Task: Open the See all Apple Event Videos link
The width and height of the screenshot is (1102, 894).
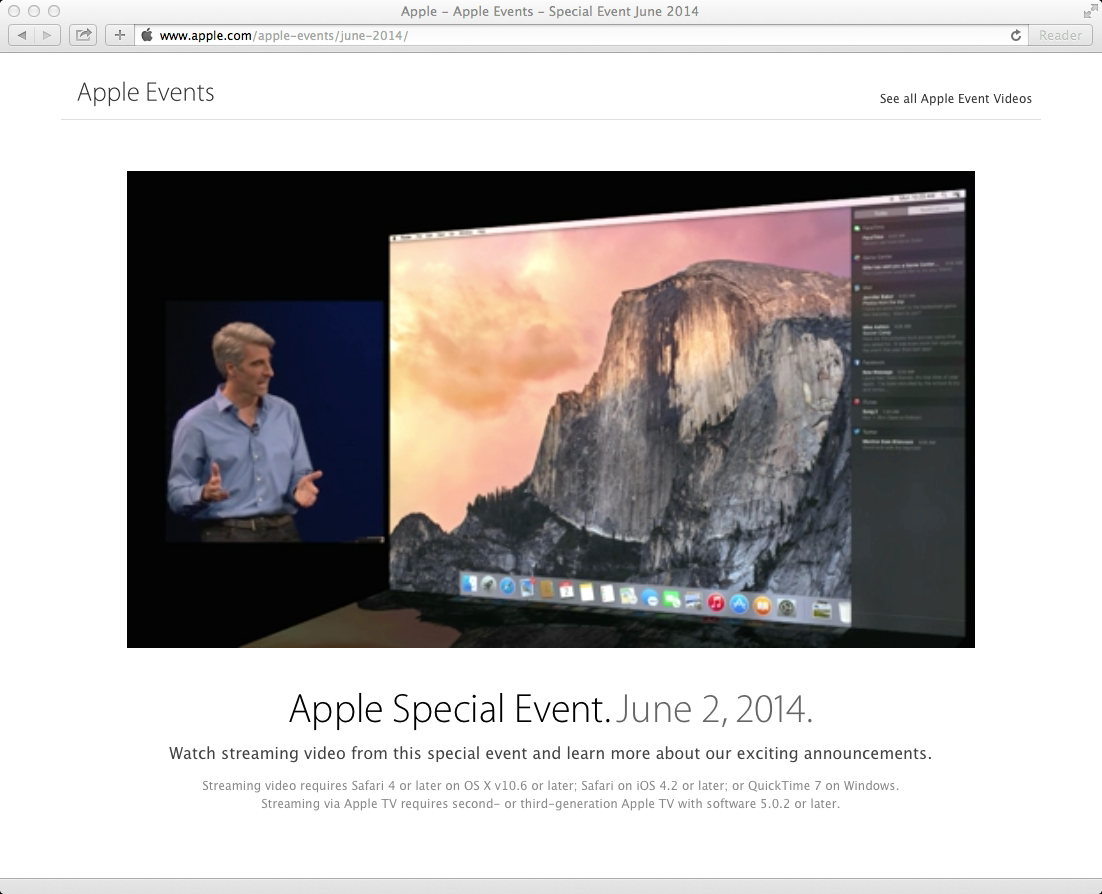Action: click(955, 98)
